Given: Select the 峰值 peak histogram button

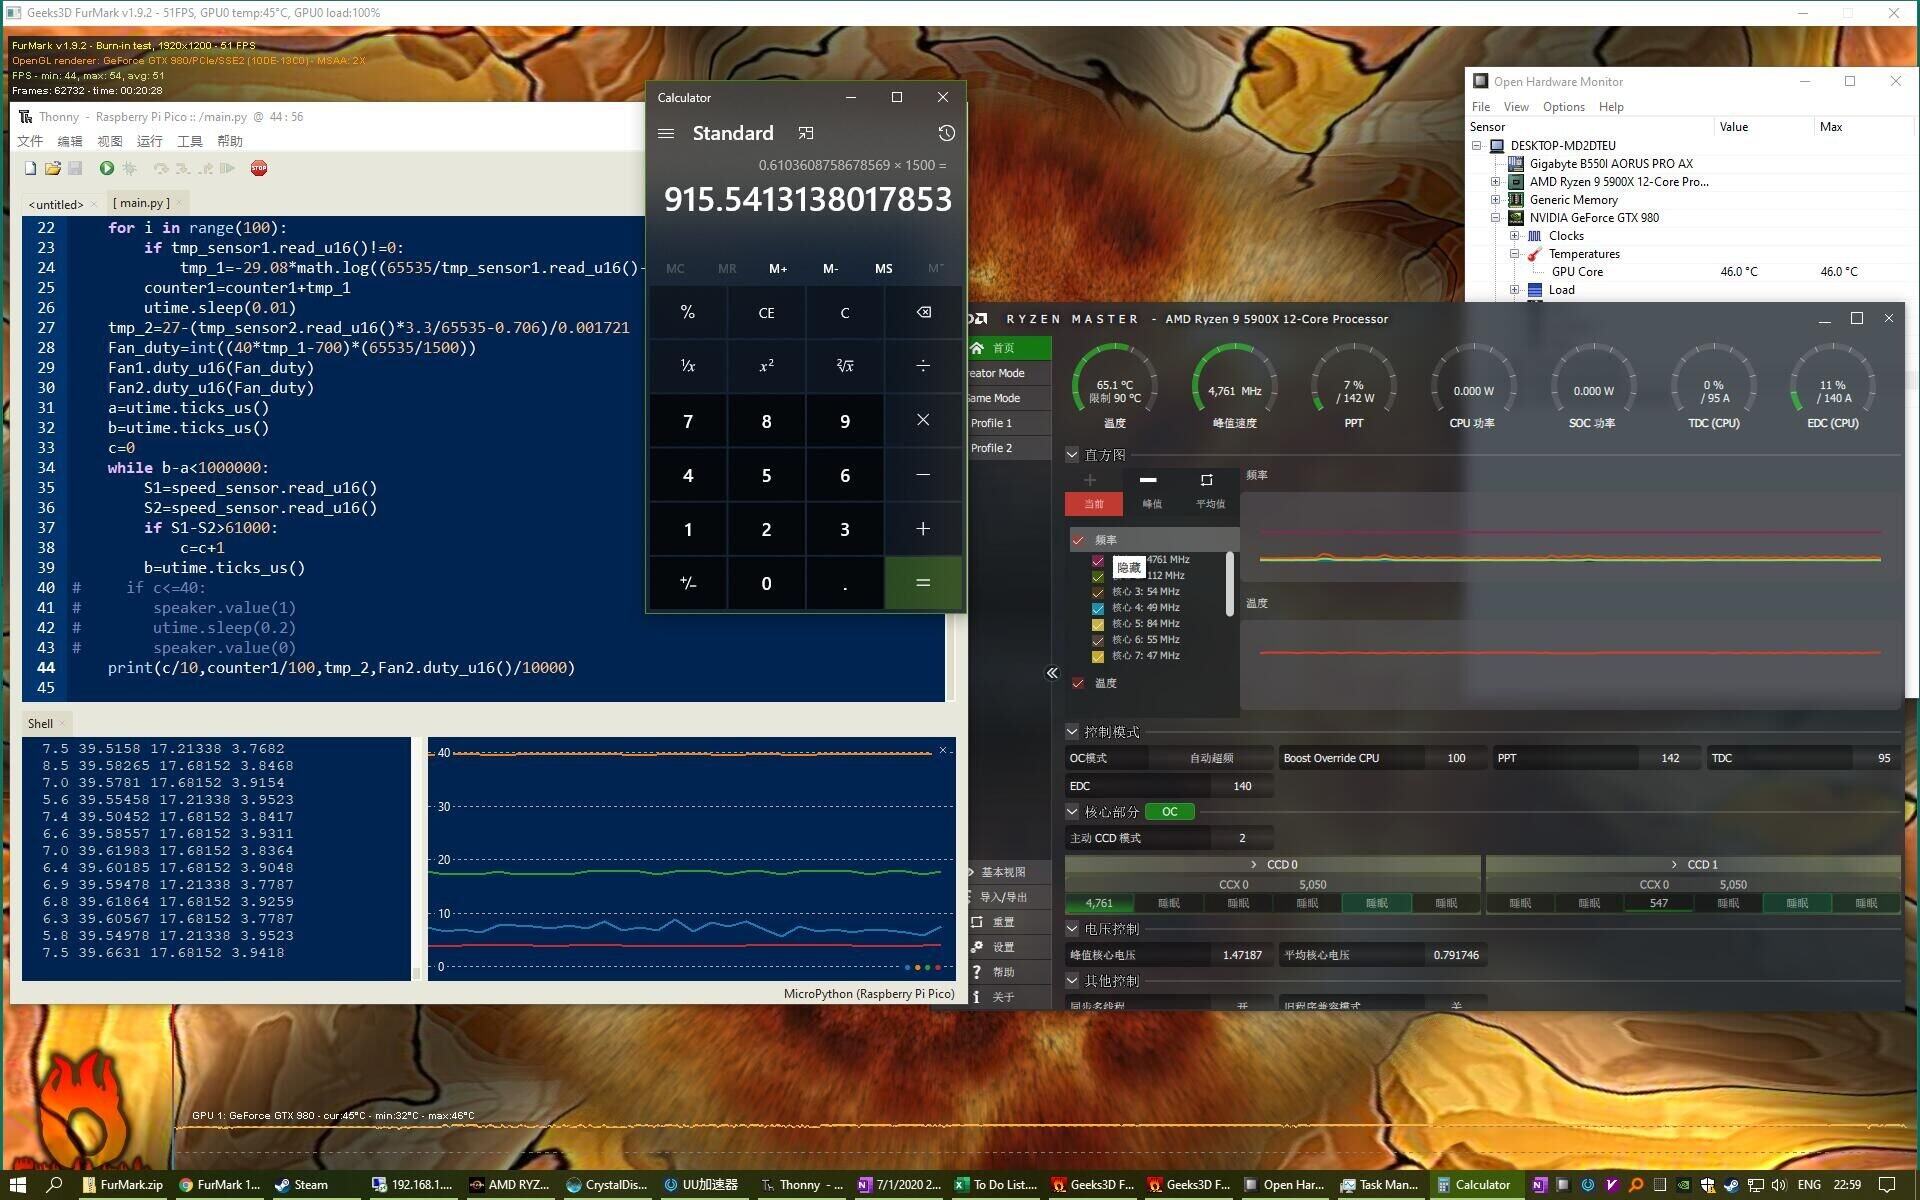Looking at the screenshot, I should pyautogui.click(x=1152, y=504).
